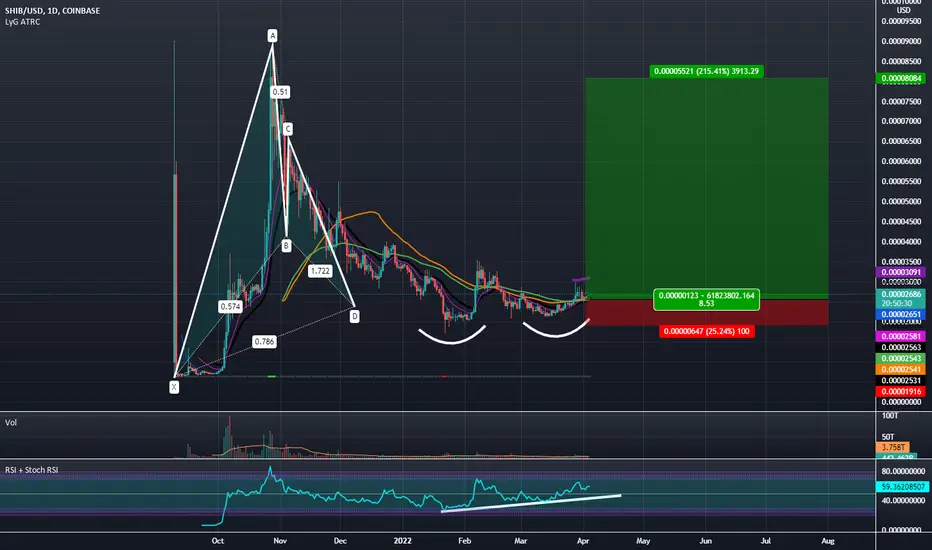Click the 0.00006000 price axis label

[x=901, y=162]
